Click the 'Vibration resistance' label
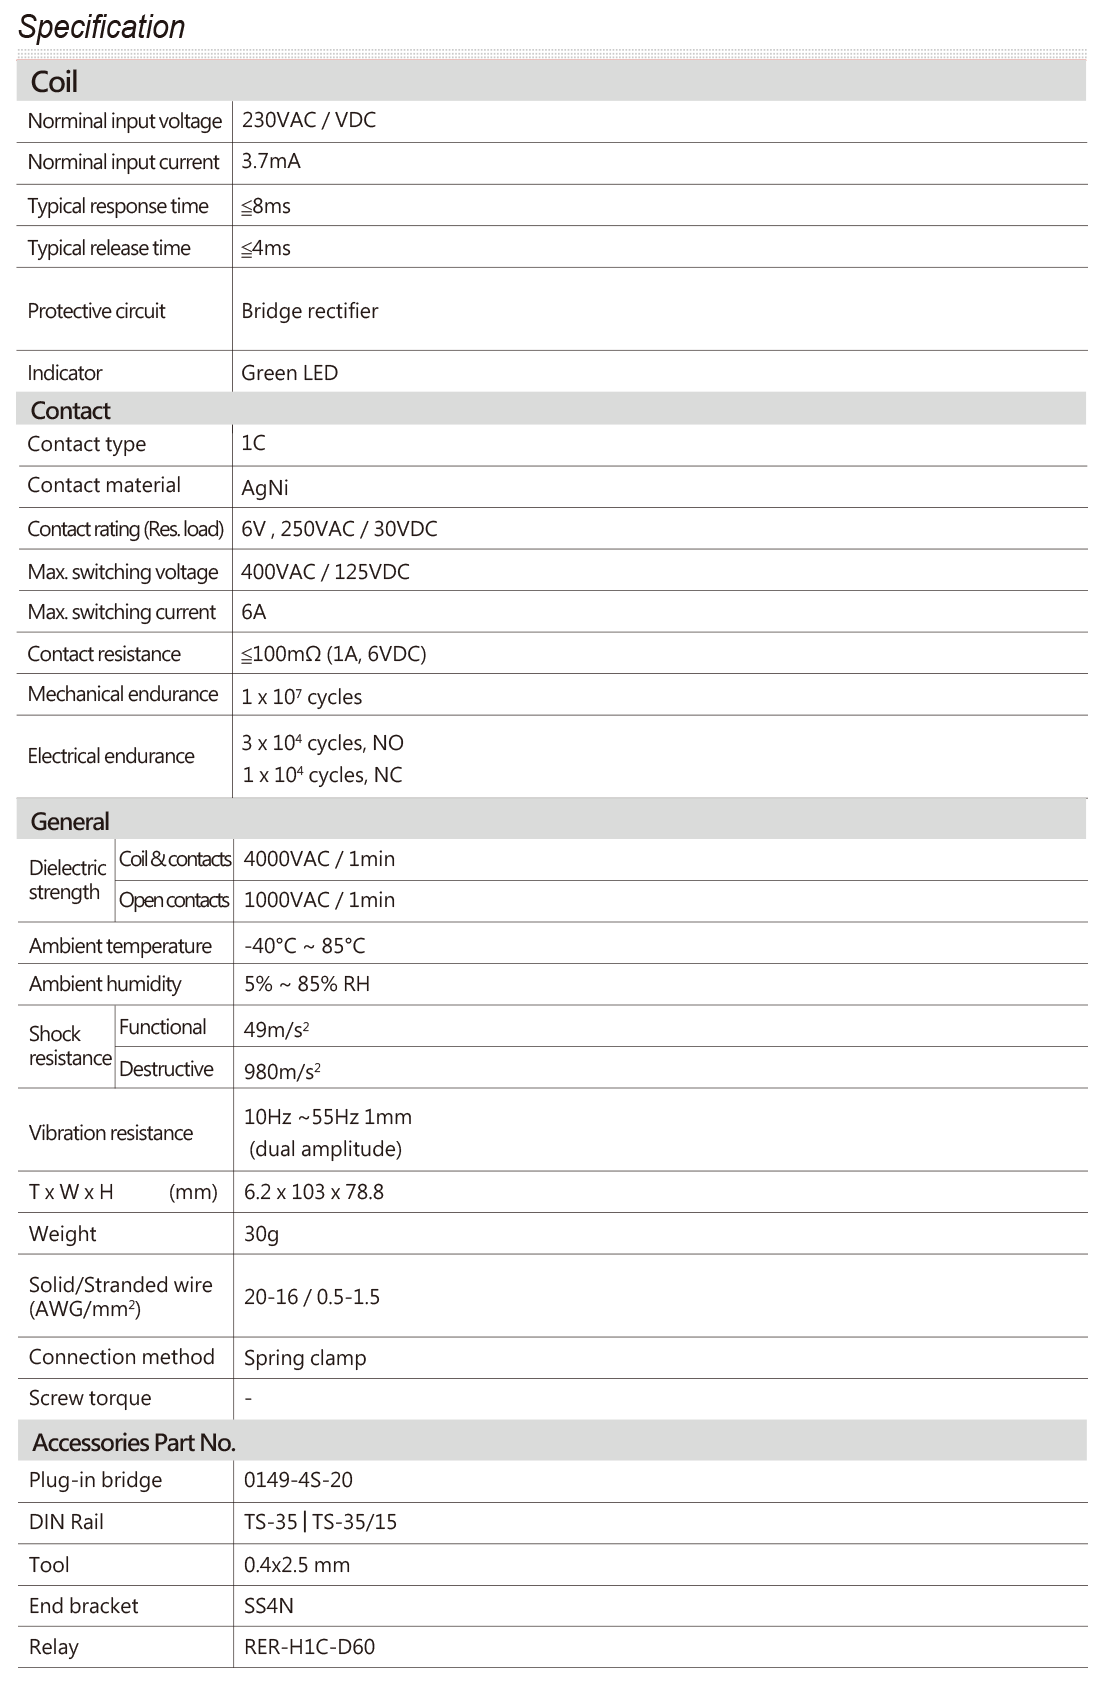 (x=110, y=1133)
